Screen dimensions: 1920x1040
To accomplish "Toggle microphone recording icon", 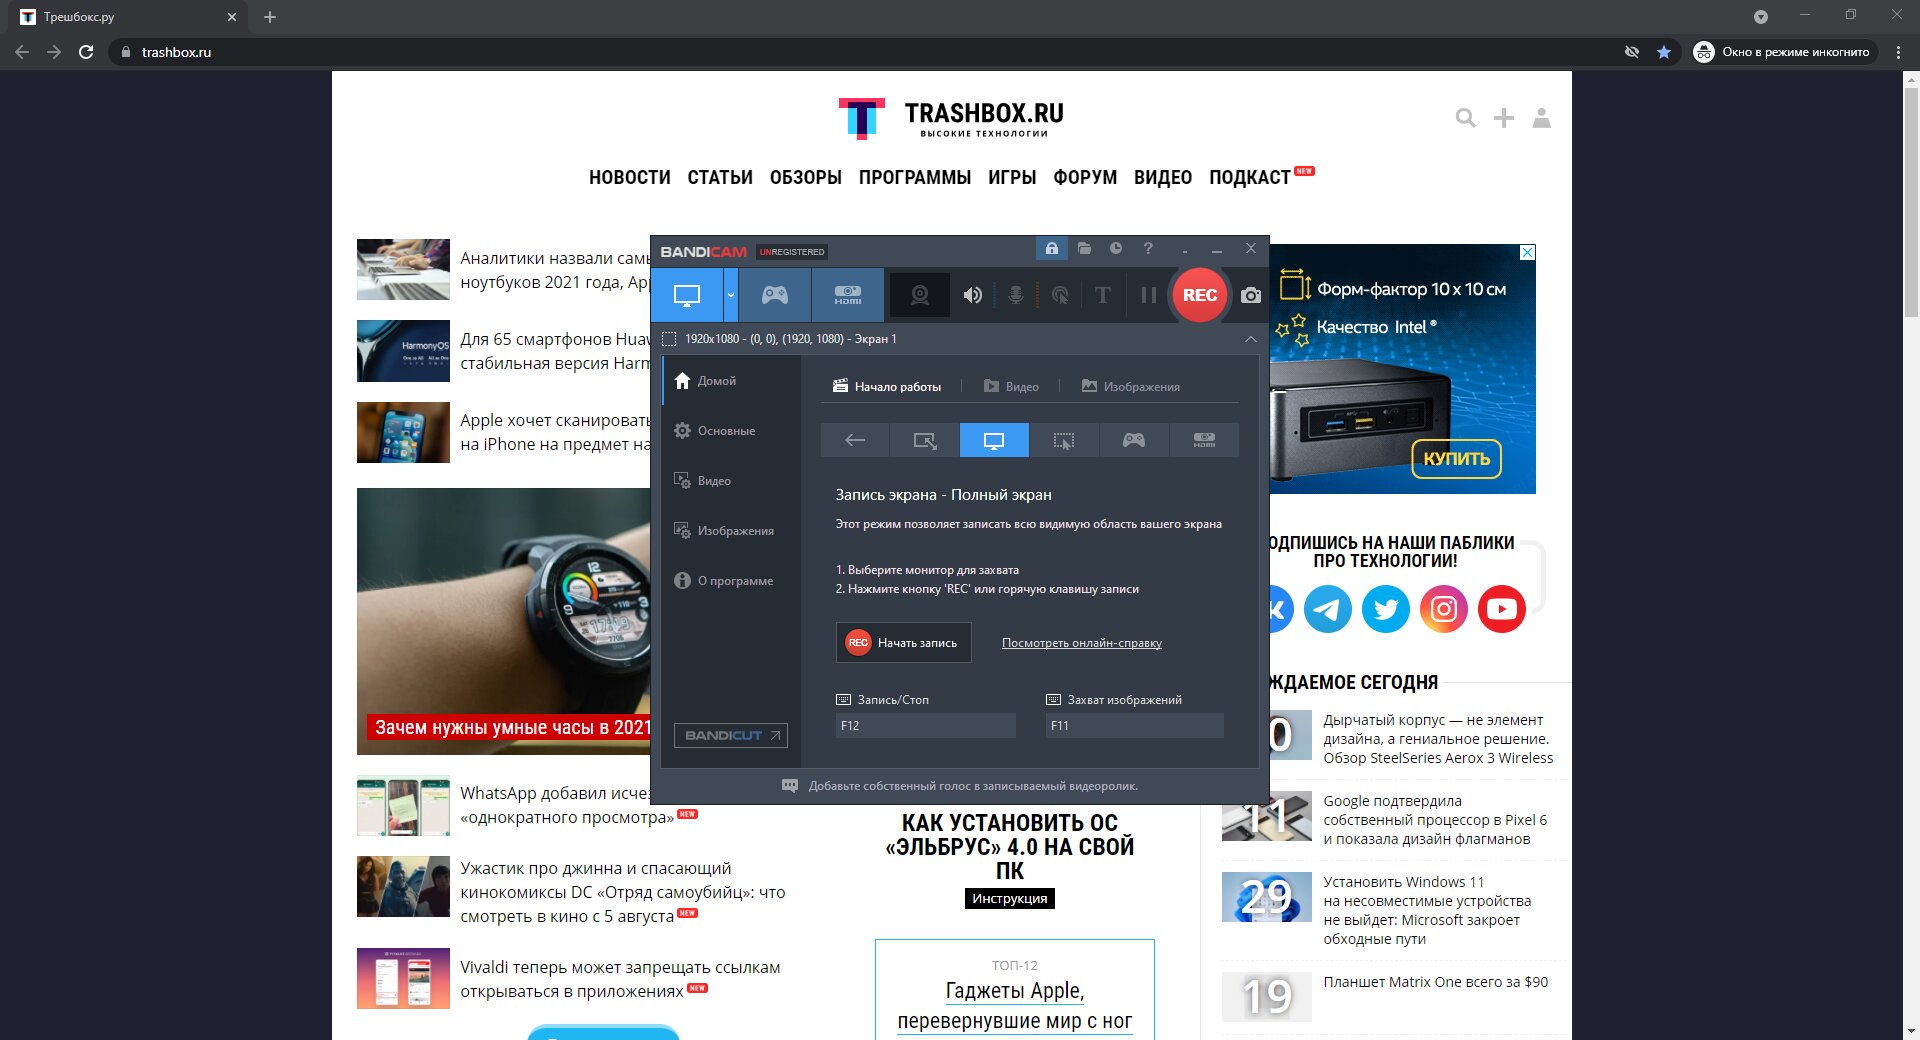I will 1016,295.
